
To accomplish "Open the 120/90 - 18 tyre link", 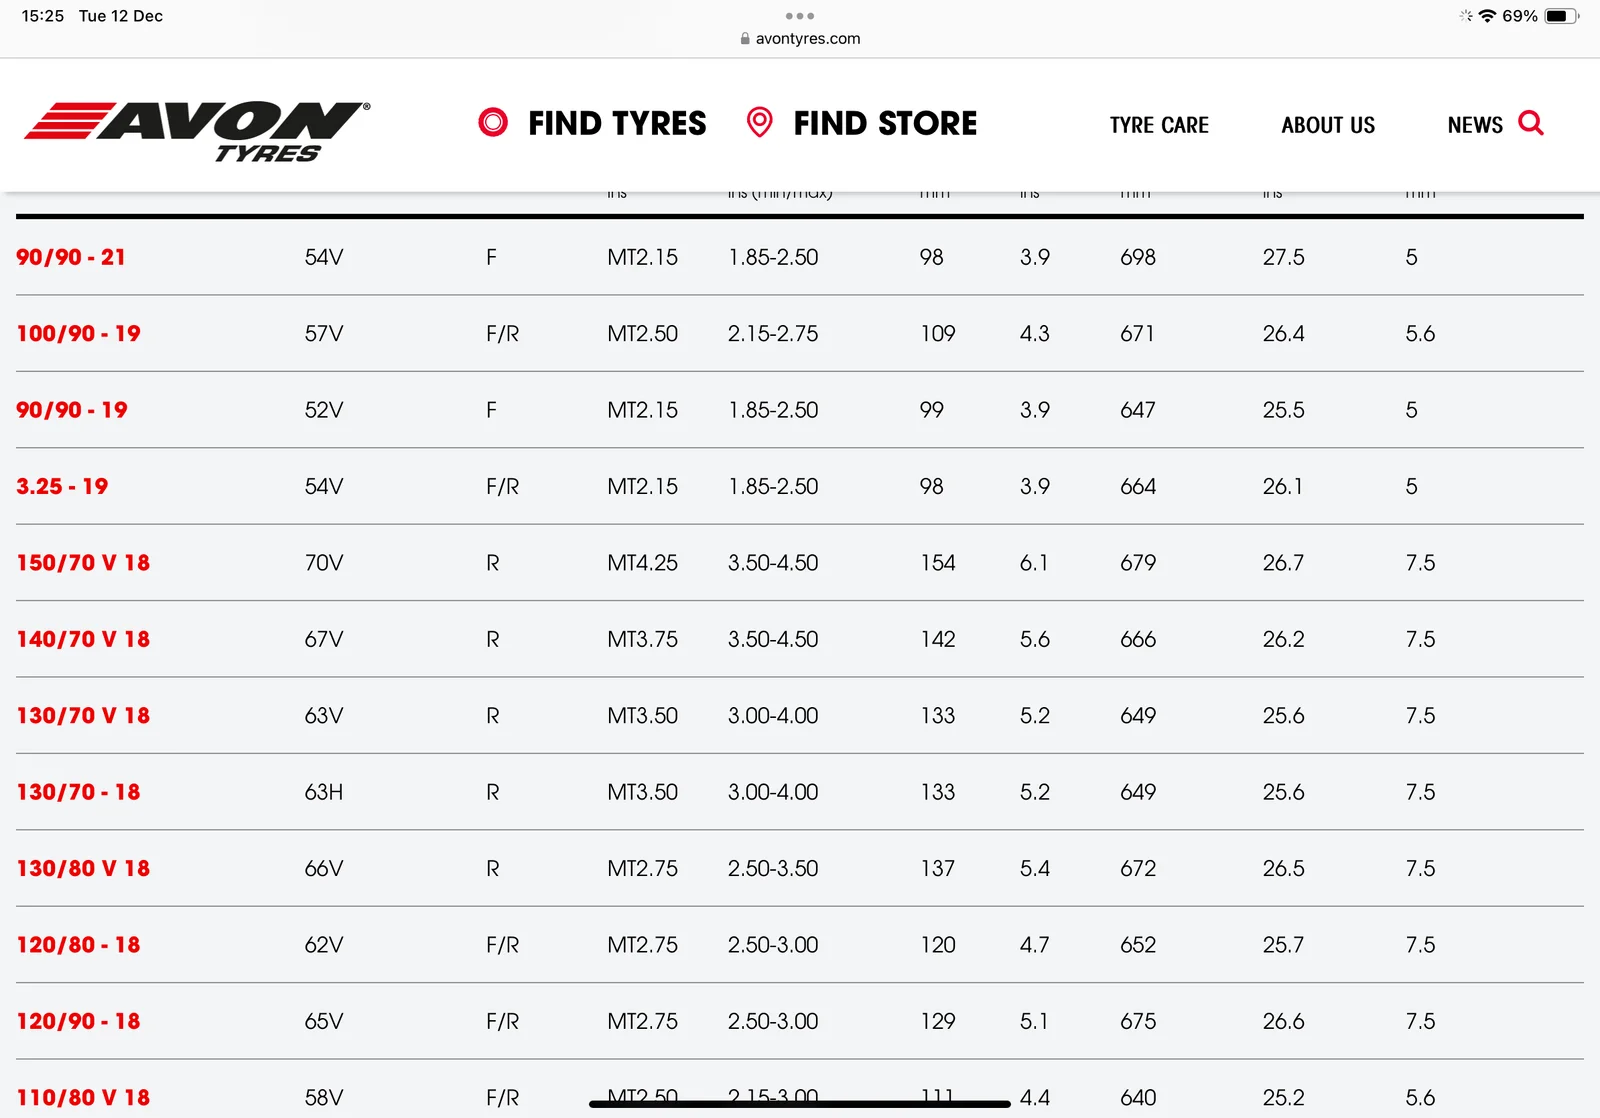I will tap(78, 1022).
